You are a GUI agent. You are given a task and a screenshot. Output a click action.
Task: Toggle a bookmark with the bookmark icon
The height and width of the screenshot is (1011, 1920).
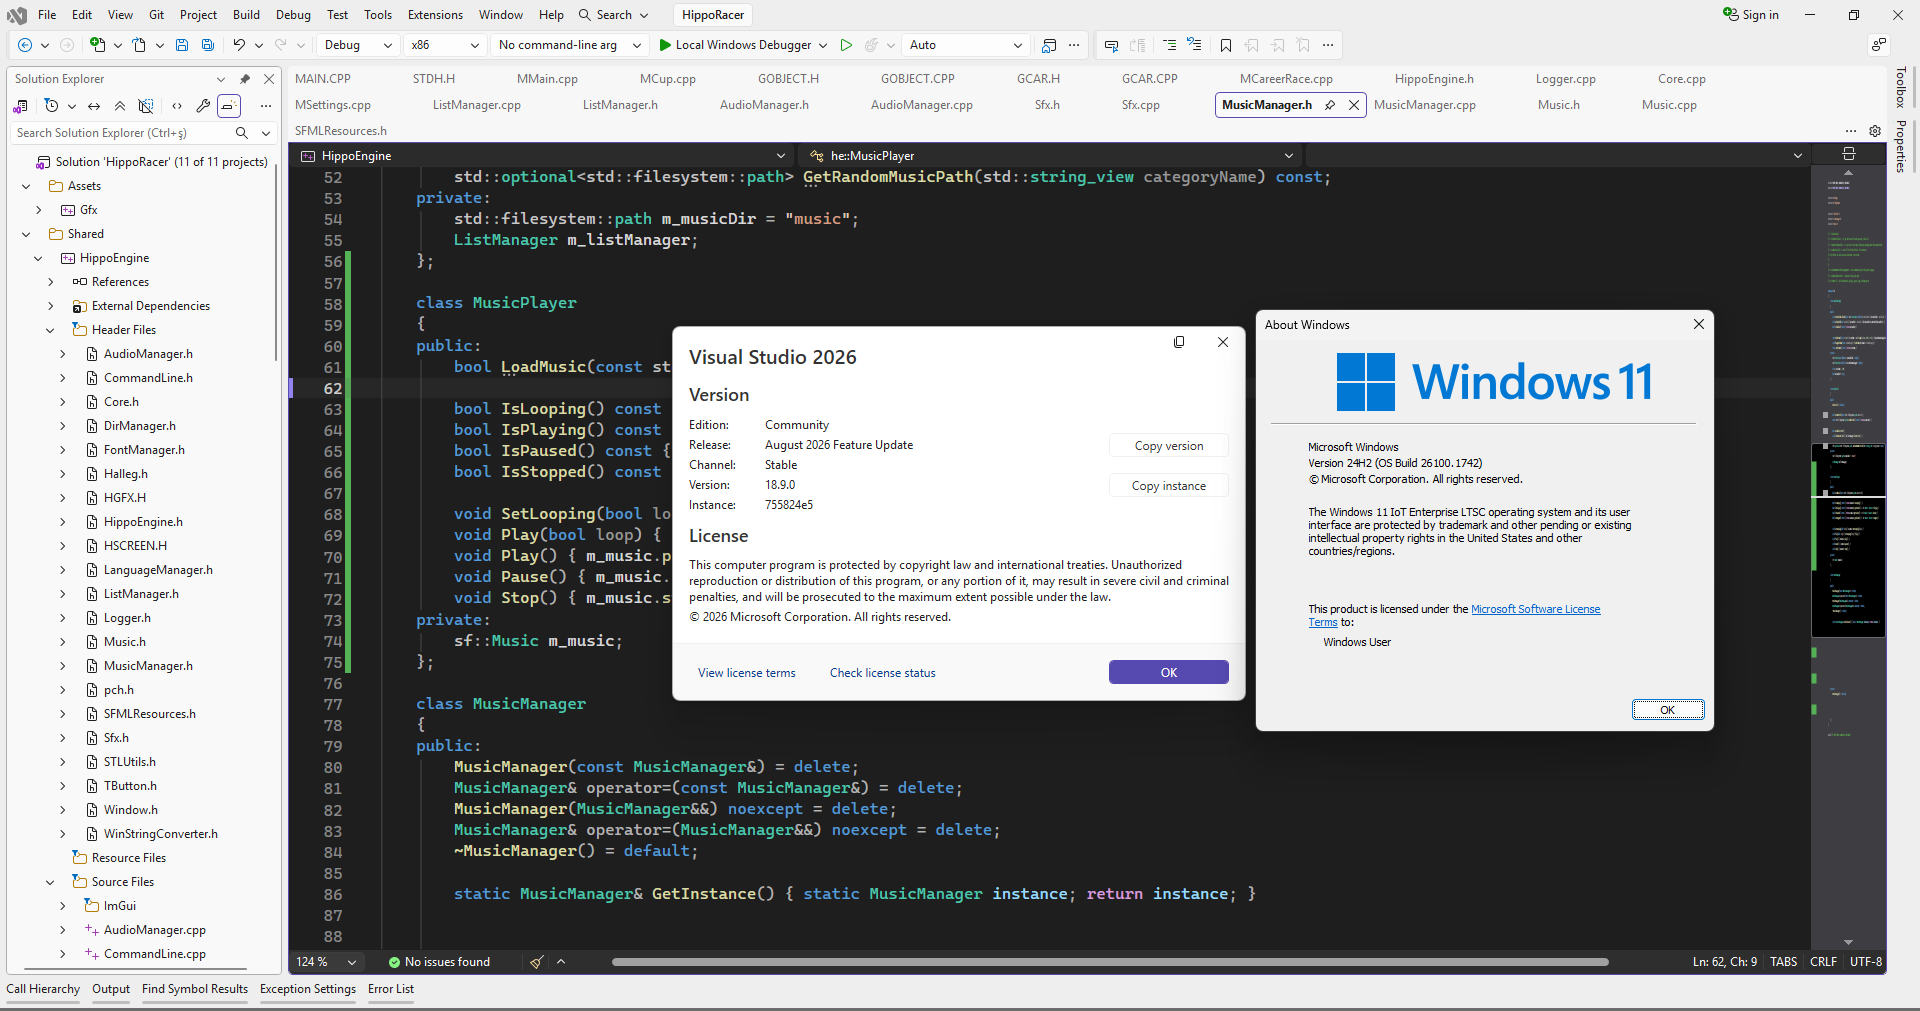[1226, 45]
